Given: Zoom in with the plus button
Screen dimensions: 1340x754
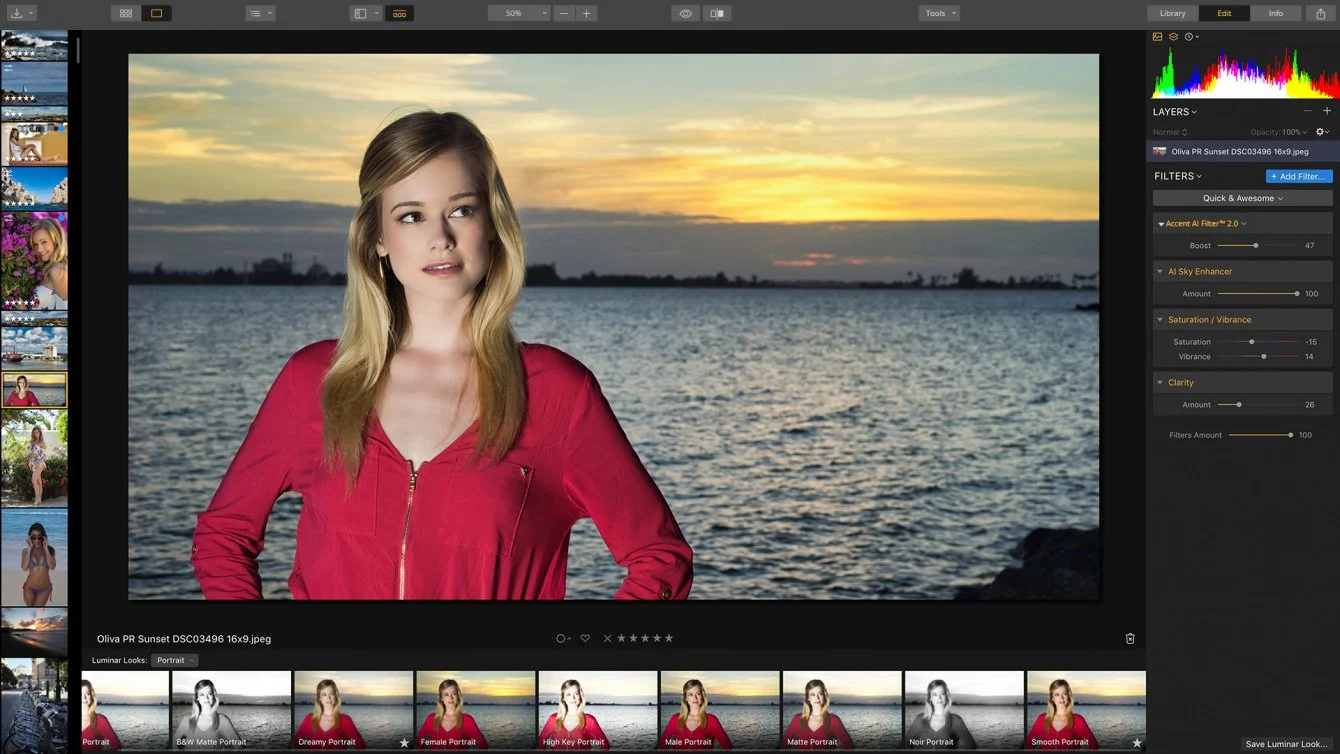Looking at the screenshot, I should point(587,13).
